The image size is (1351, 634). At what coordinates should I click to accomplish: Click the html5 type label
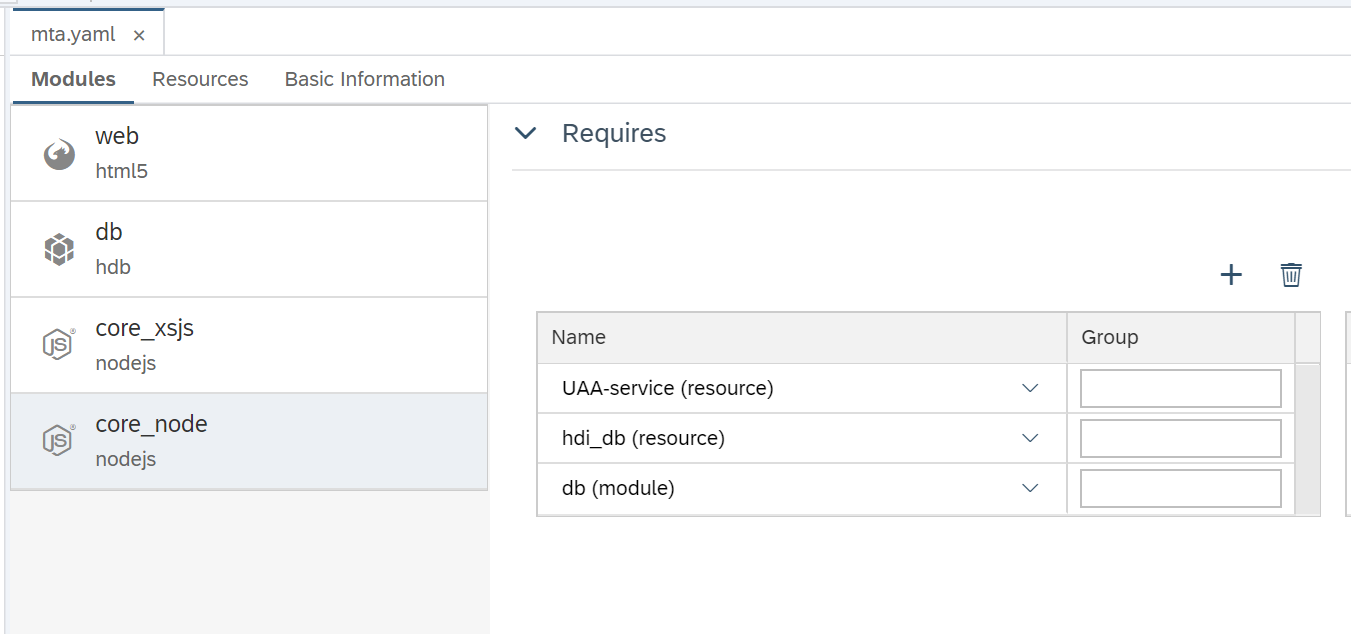click(x=122, y=171)
